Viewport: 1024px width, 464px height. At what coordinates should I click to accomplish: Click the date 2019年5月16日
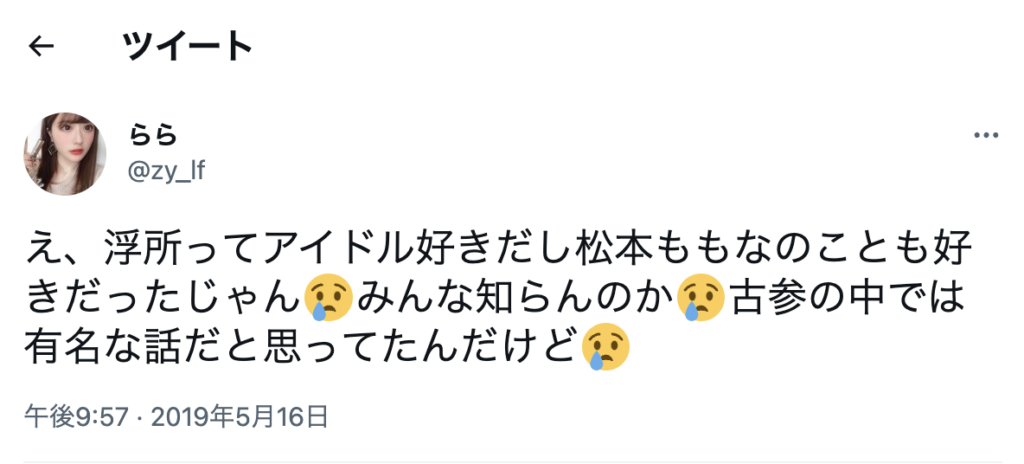pyautogui.click(x=239, y=416)
